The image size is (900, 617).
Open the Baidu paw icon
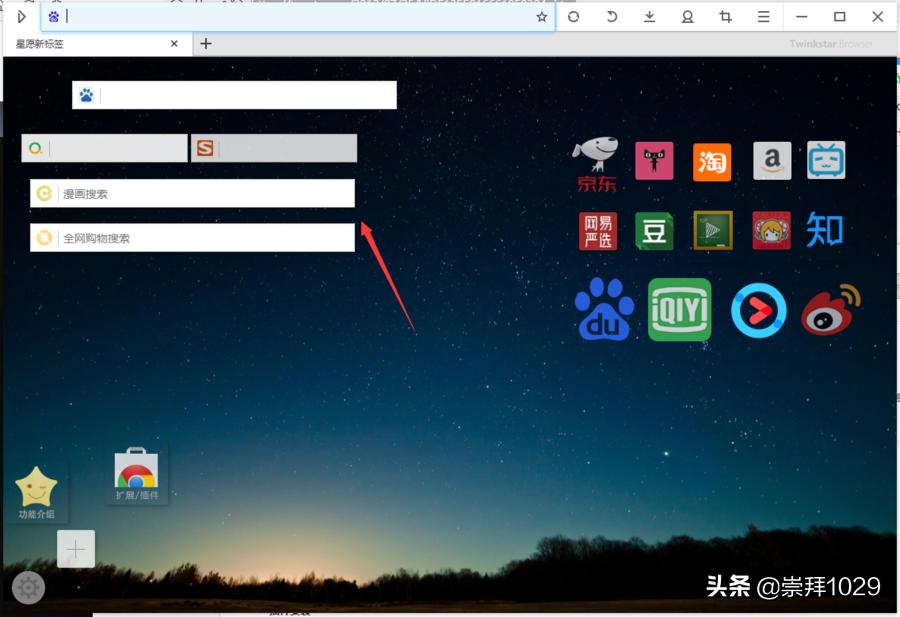603,310
